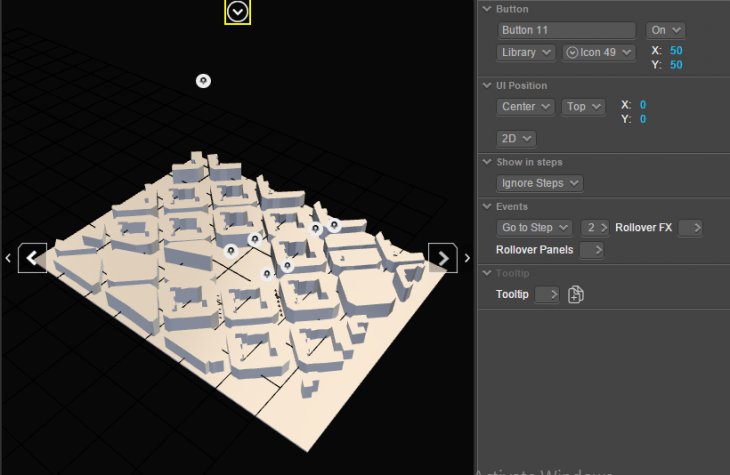Screen dimensions: 730x475
Task: Click the small left chevron at viewport edge
Action: (x=8, y=258)
